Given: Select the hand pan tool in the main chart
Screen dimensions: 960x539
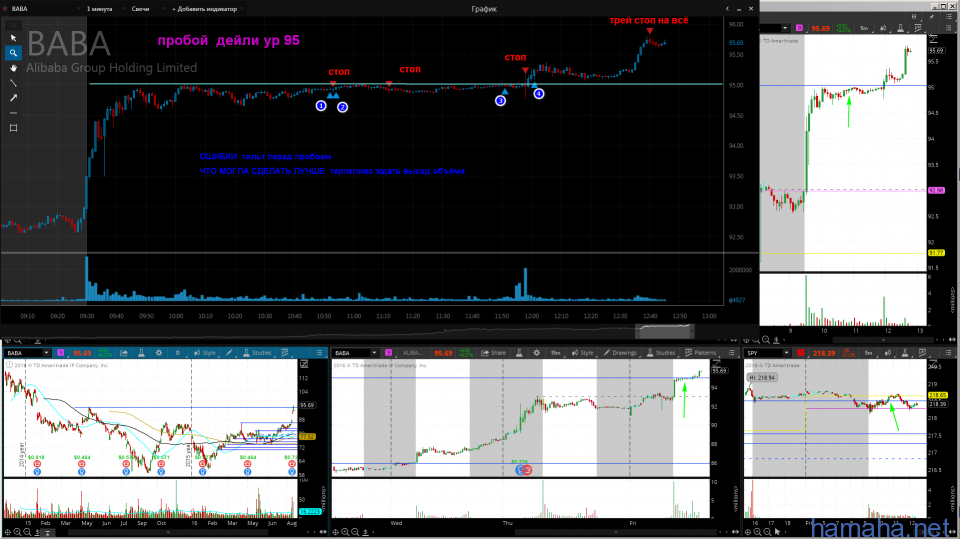Looking at the screenshot, I should (13, 68).
